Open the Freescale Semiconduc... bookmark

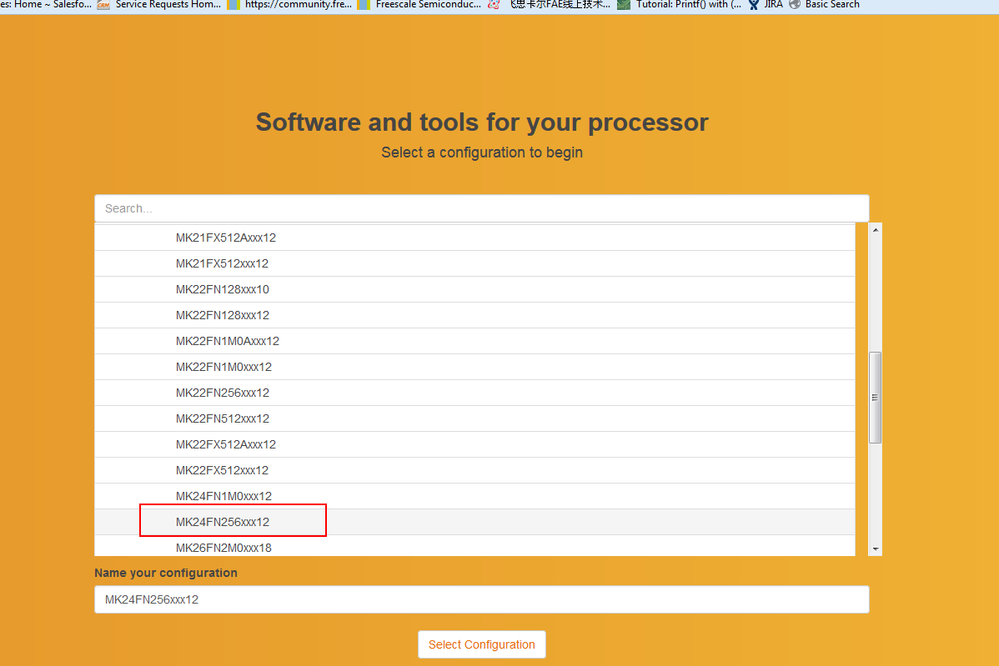coord(420,5)
